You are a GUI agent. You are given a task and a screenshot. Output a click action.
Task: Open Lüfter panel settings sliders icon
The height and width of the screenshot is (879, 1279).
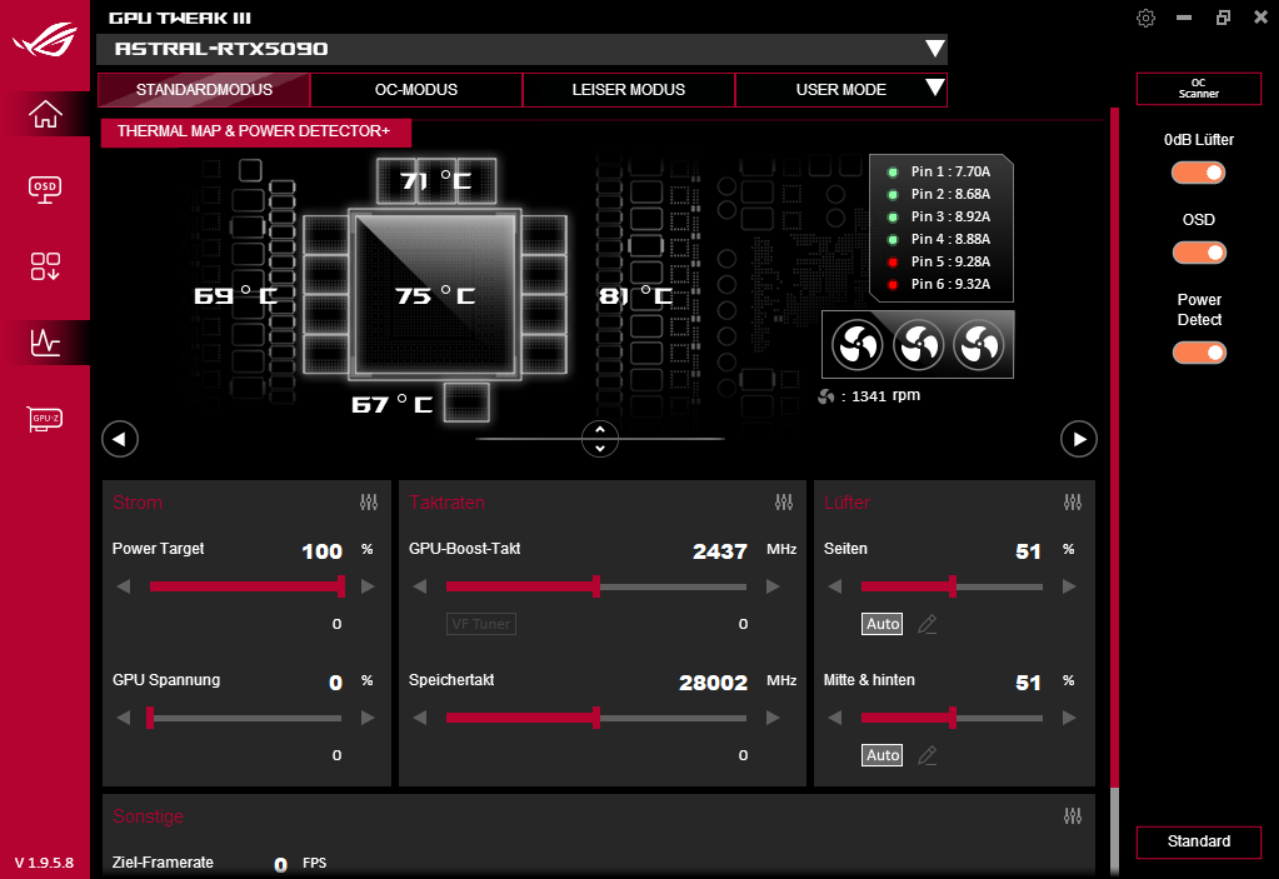pos(1073,502)
